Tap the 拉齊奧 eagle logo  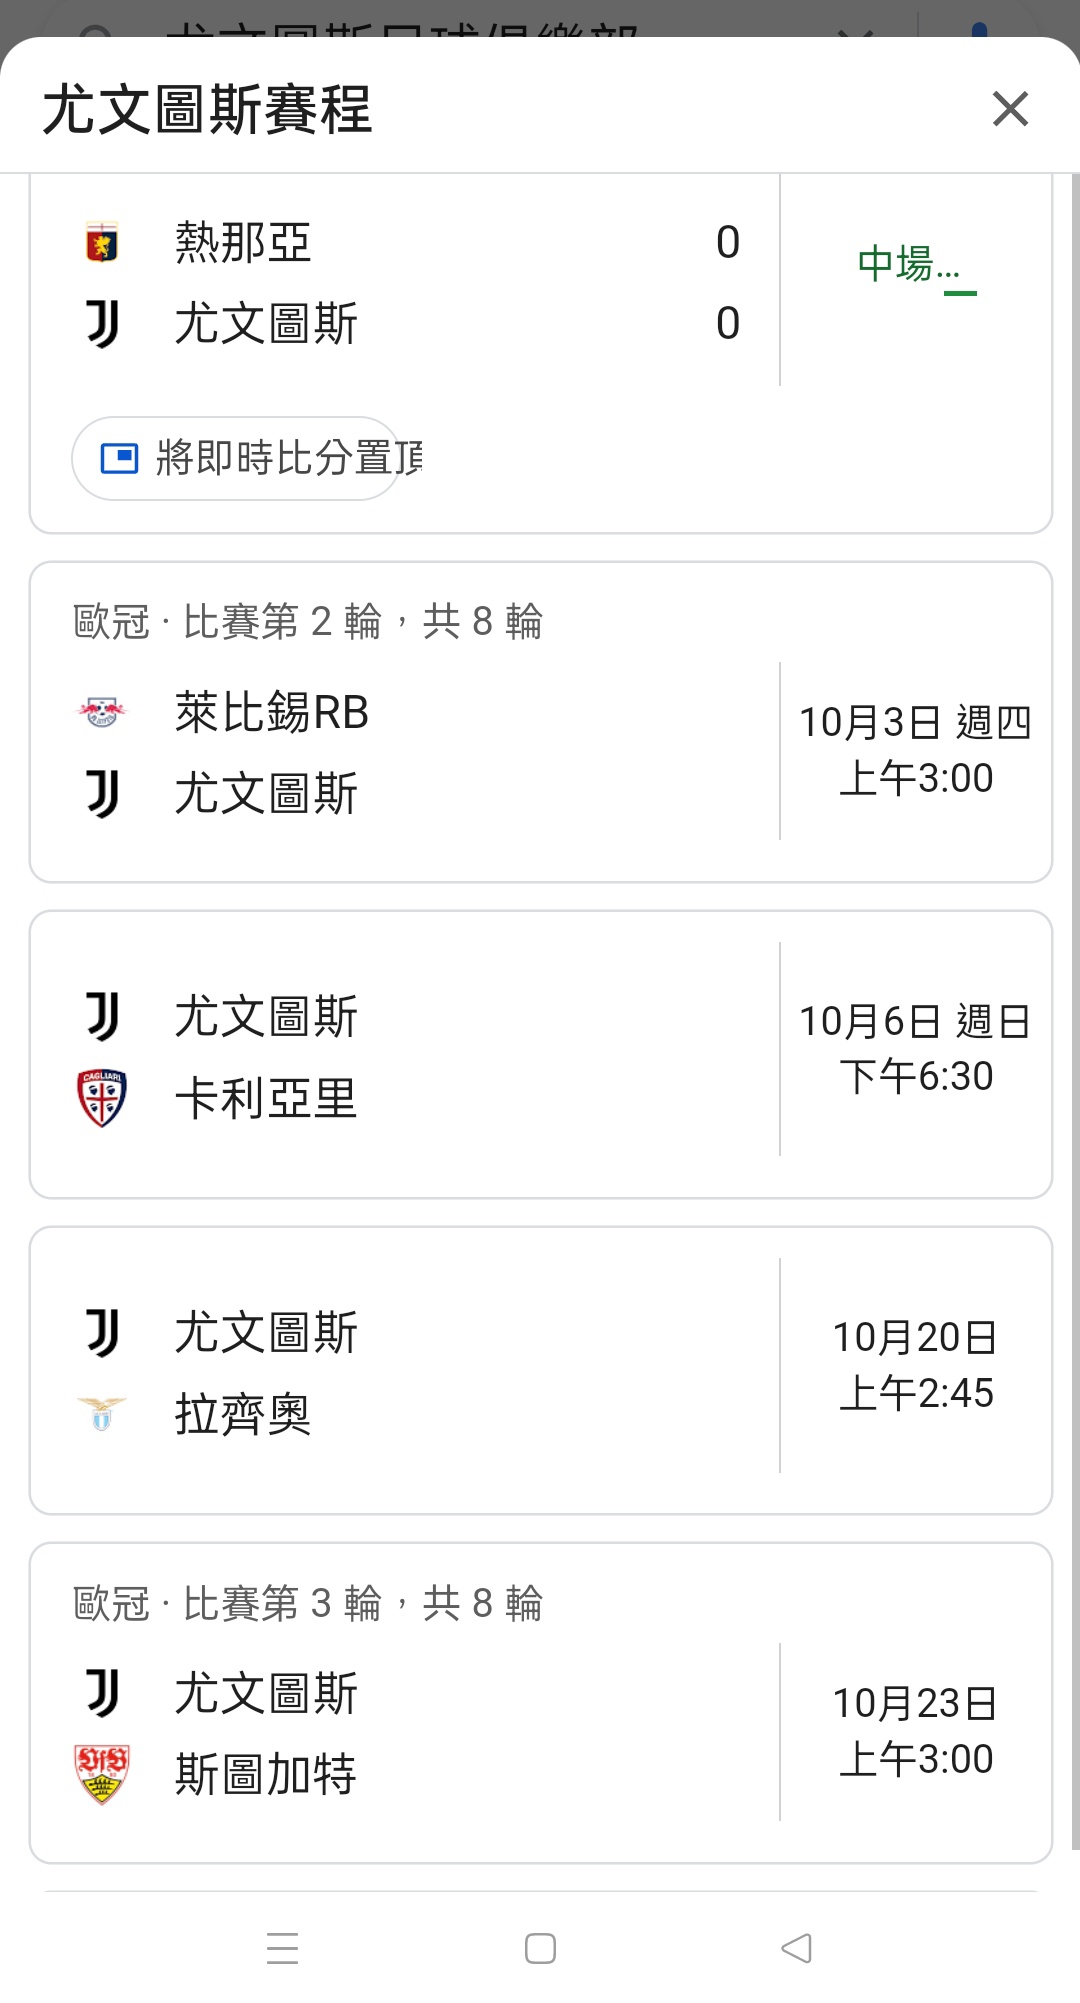[x=102, y=1414]
